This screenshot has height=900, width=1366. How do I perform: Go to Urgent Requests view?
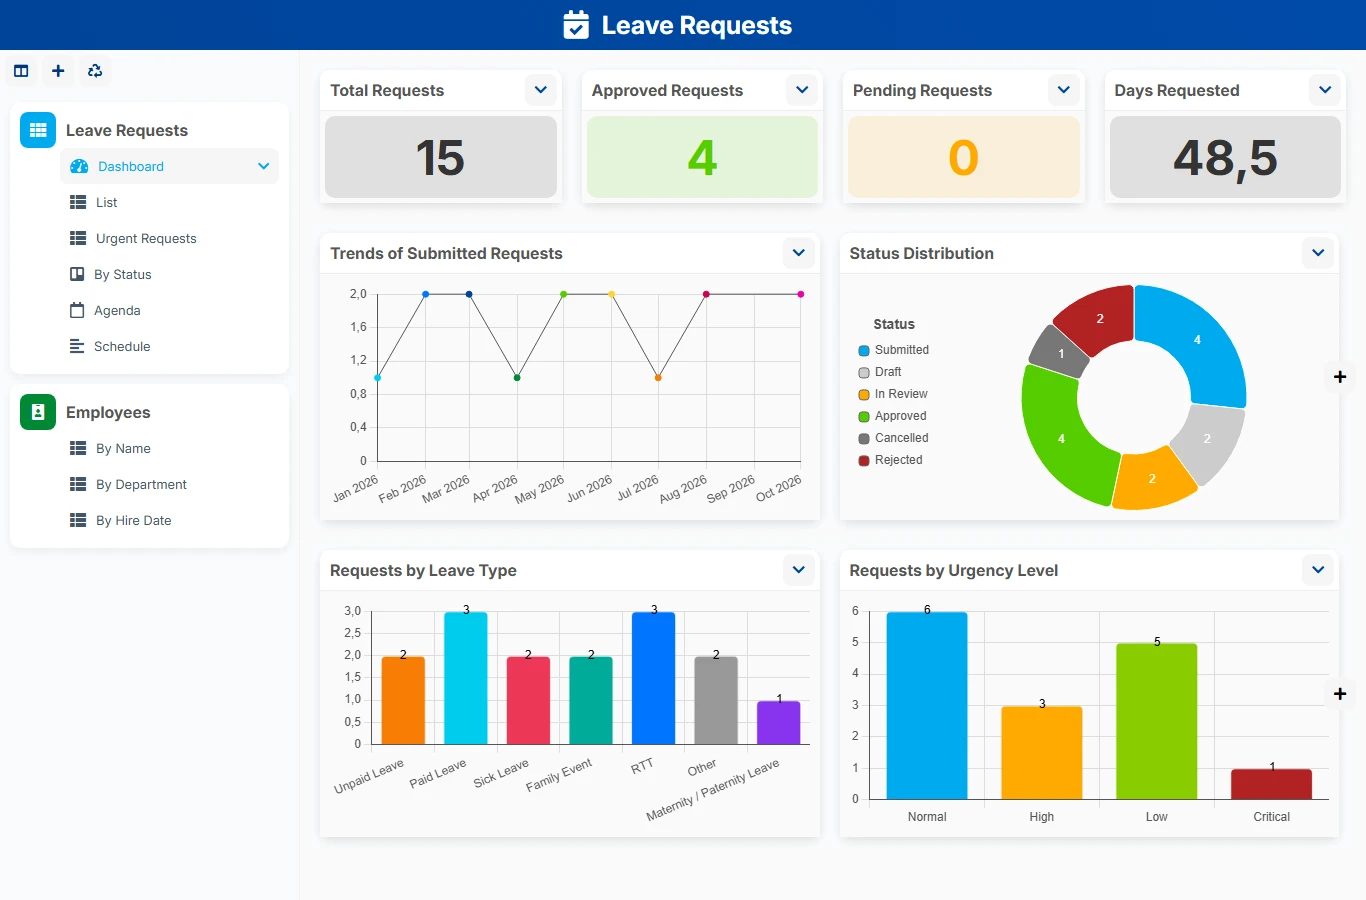169,238
